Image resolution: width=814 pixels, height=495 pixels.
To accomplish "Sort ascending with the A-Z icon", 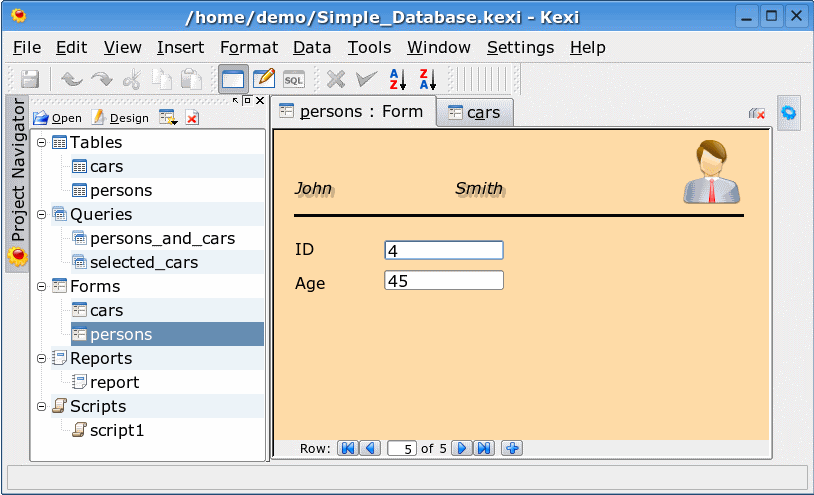I will pos(397,79).
